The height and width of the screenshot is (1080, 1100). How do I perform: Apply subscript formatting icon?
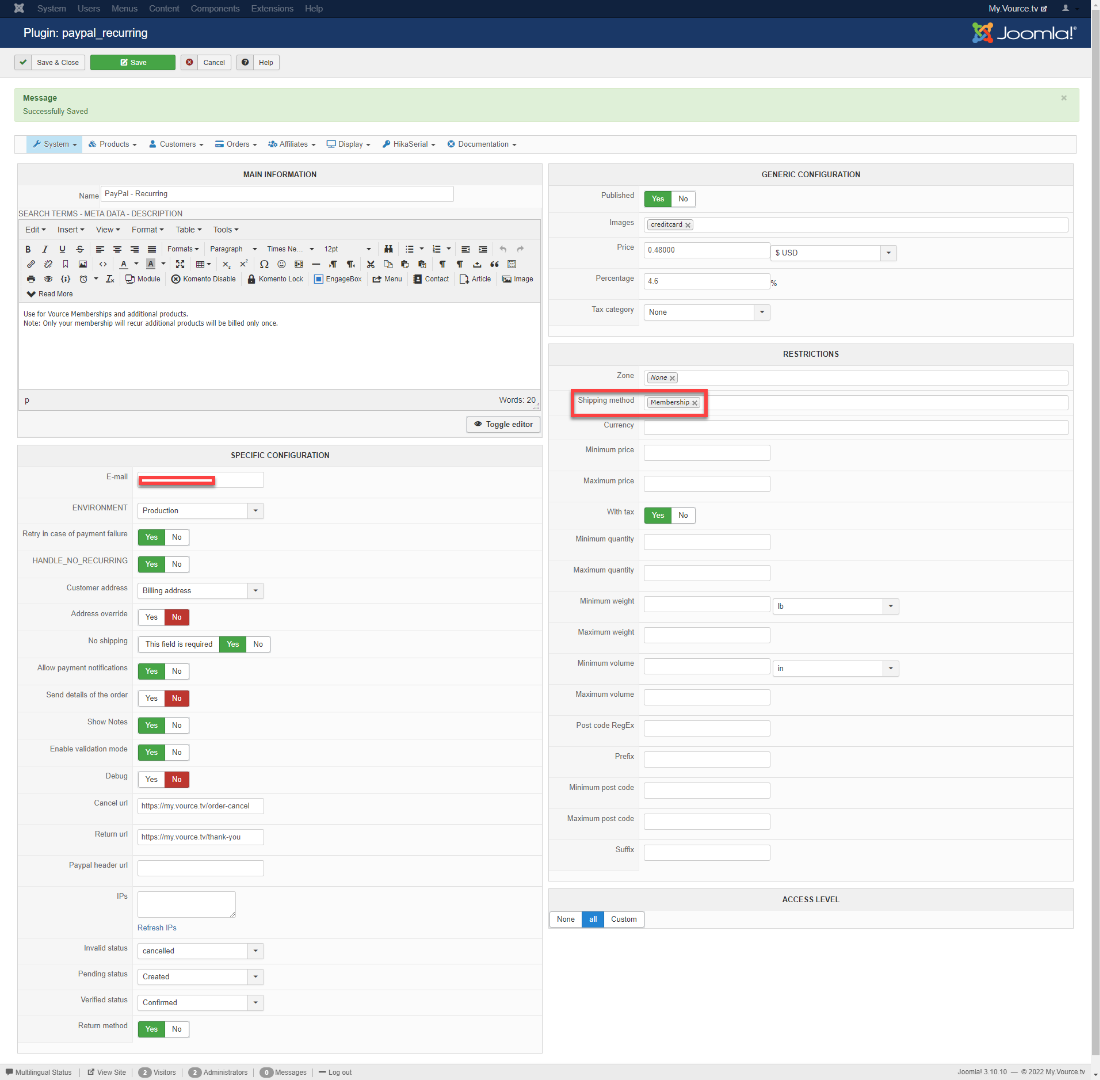227,265
